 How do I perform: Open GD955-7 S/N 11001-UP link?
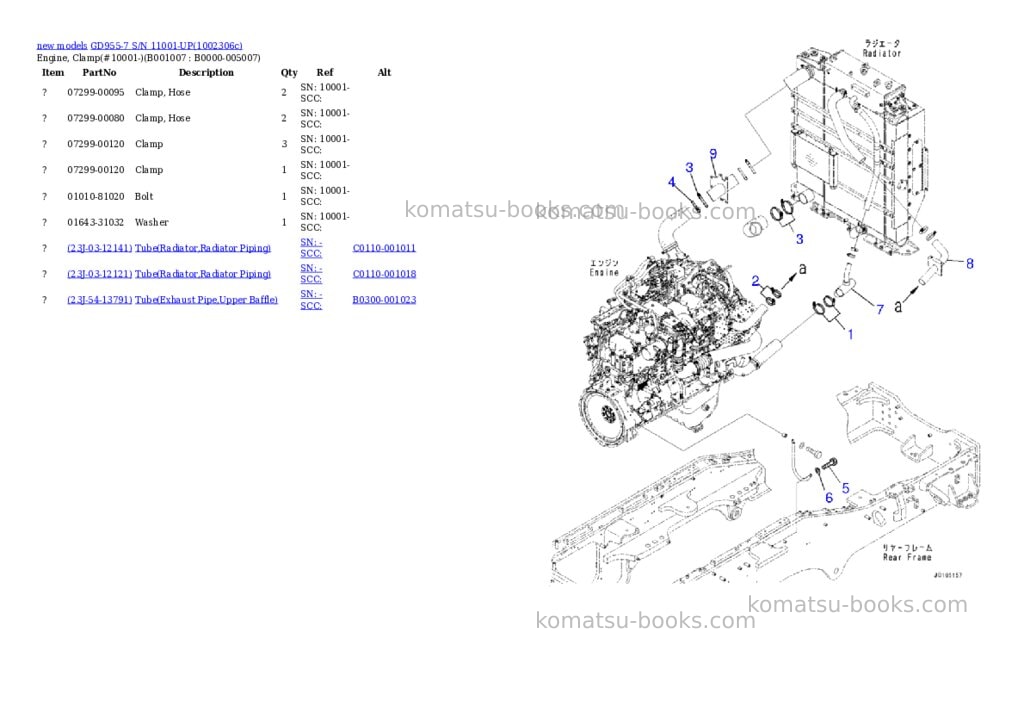tap(166, 46)
